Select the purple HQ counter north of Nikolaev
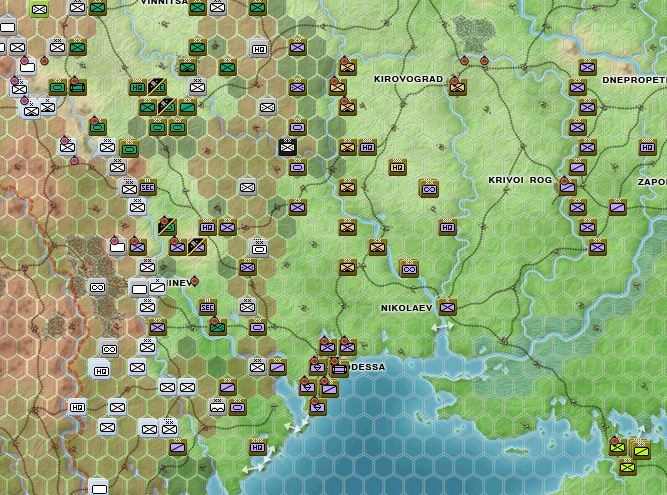Image resolution: width=667 pixels, height=495 pixels. pyautogui.click(x=447, y=228)
